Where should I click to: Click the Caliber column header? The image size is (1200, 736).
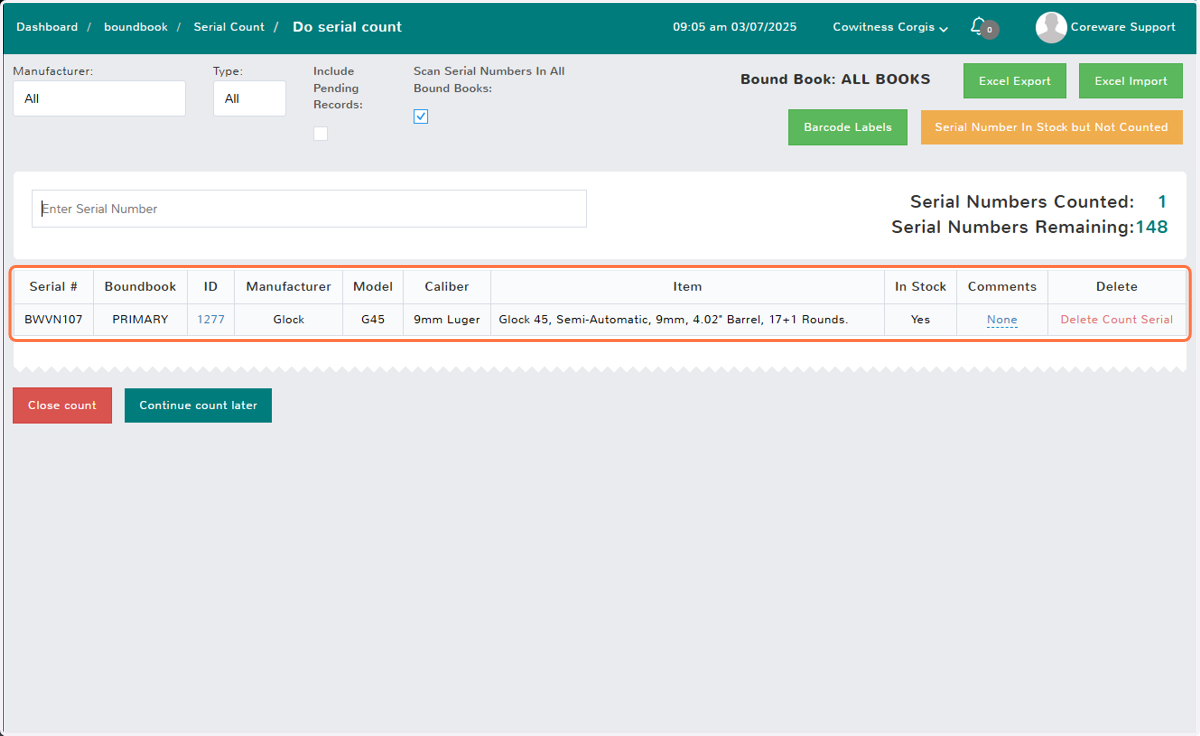pos(447,286)
